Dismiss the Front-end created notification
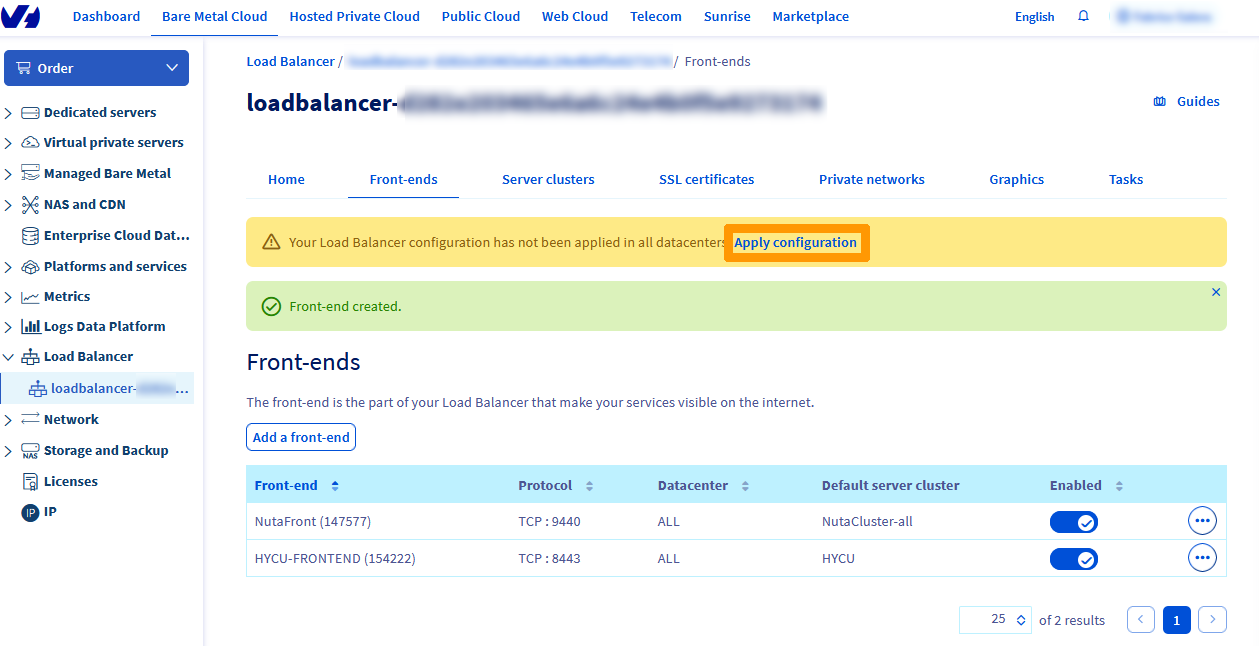 click(1216, 291)
